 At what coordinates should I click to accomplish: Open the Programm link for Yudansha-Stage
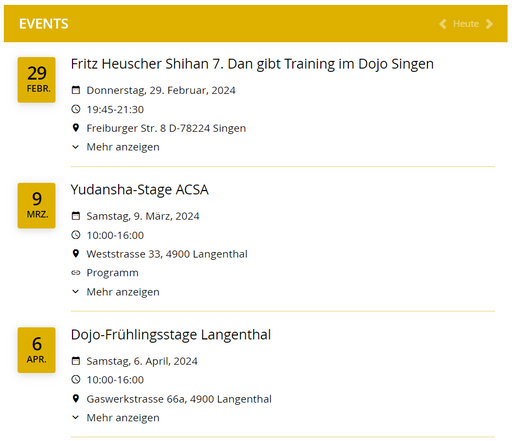pyautogui.click(x=112, y=273)
